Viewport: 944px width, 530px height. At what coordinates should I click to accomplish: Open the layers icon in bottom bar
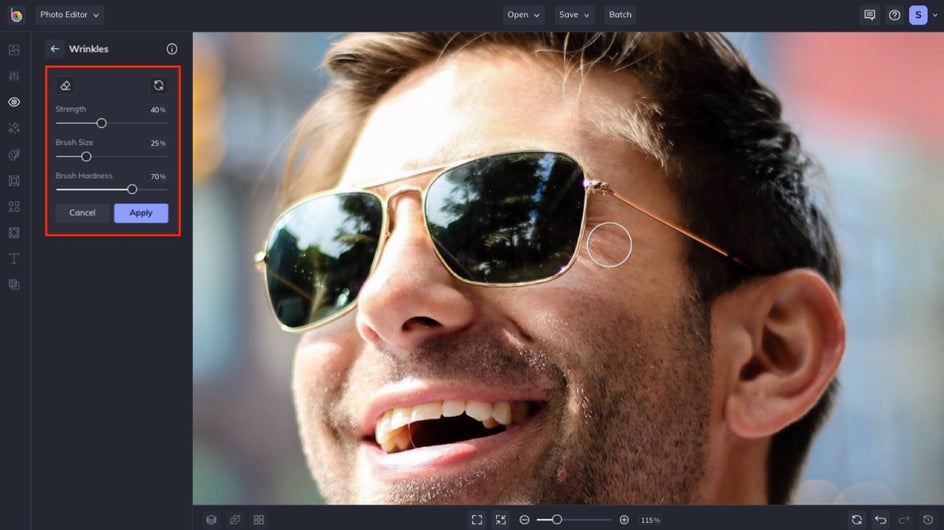point(211,520)
